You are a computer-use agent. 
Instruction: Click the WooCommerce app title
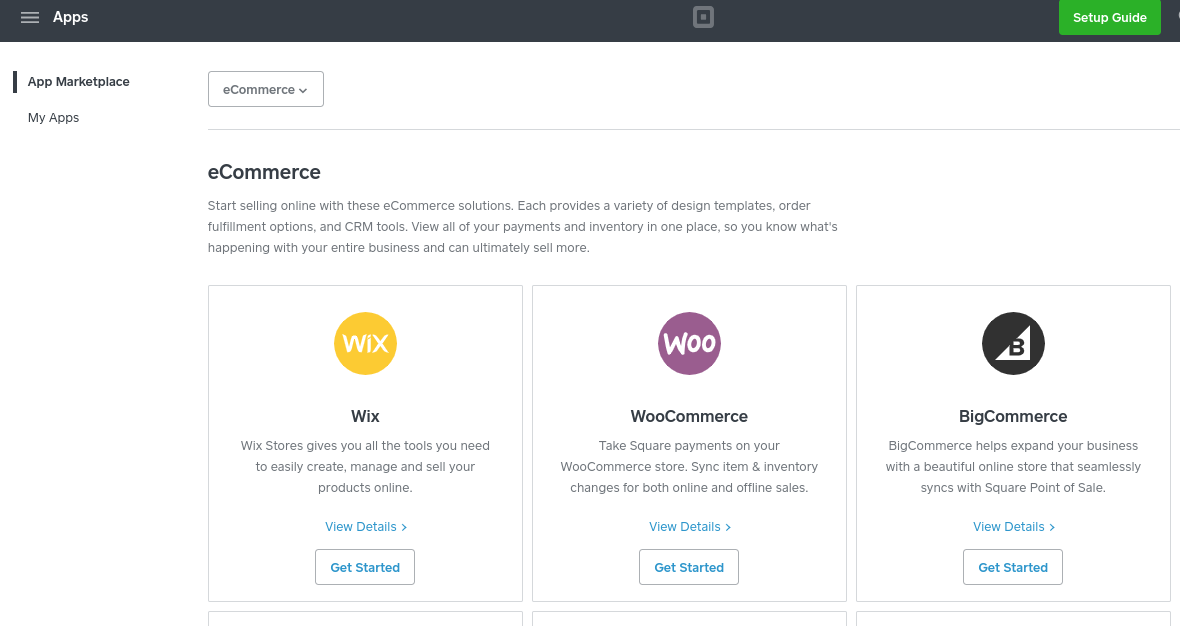point(689,416)
